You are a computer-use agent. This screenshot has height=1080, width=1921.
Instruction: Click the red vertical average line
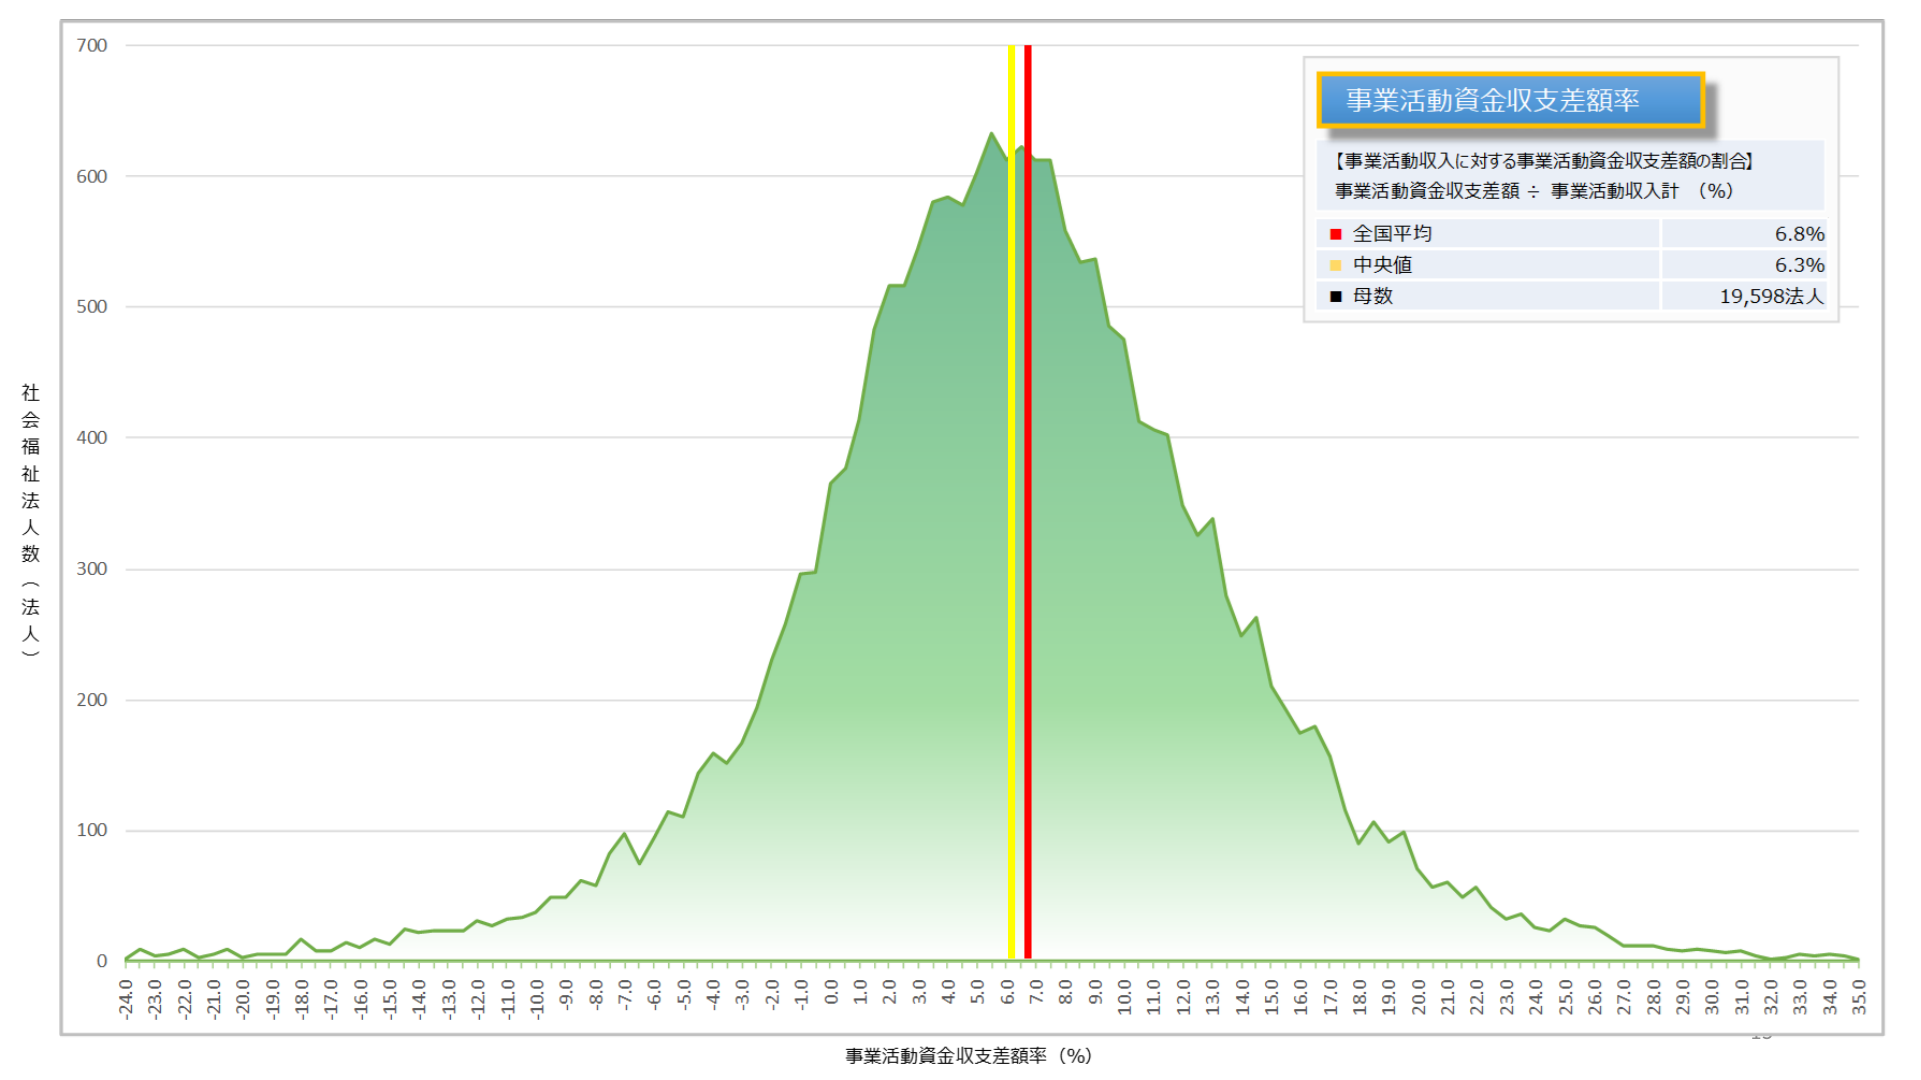click(x=1027, y=500)
